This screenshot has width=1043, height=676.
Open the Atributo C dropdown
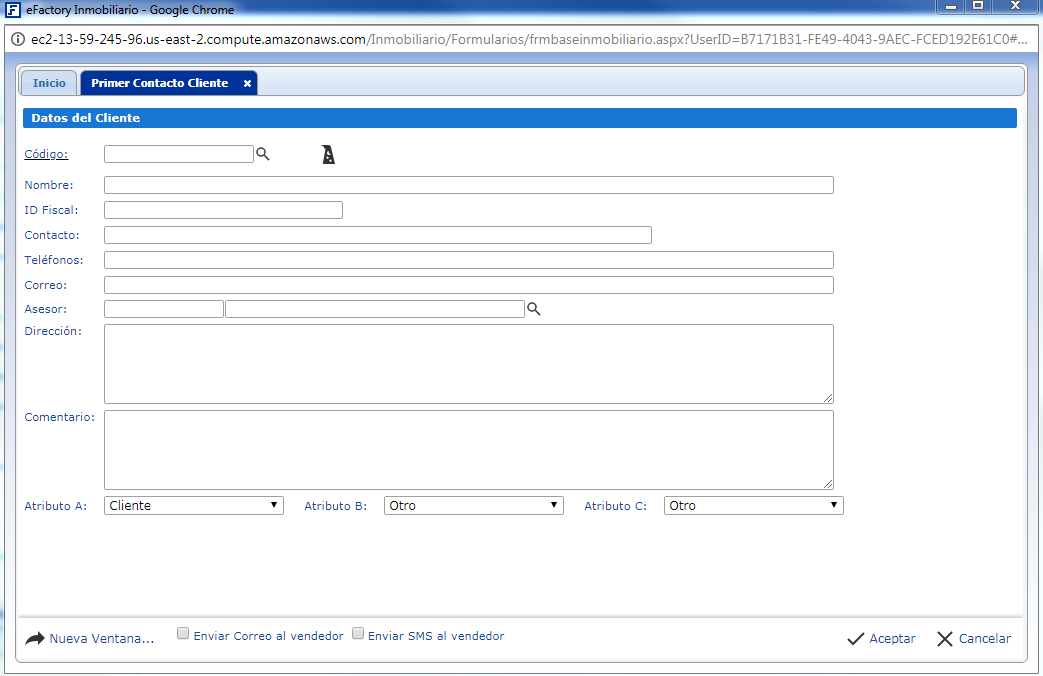point(754,506)
